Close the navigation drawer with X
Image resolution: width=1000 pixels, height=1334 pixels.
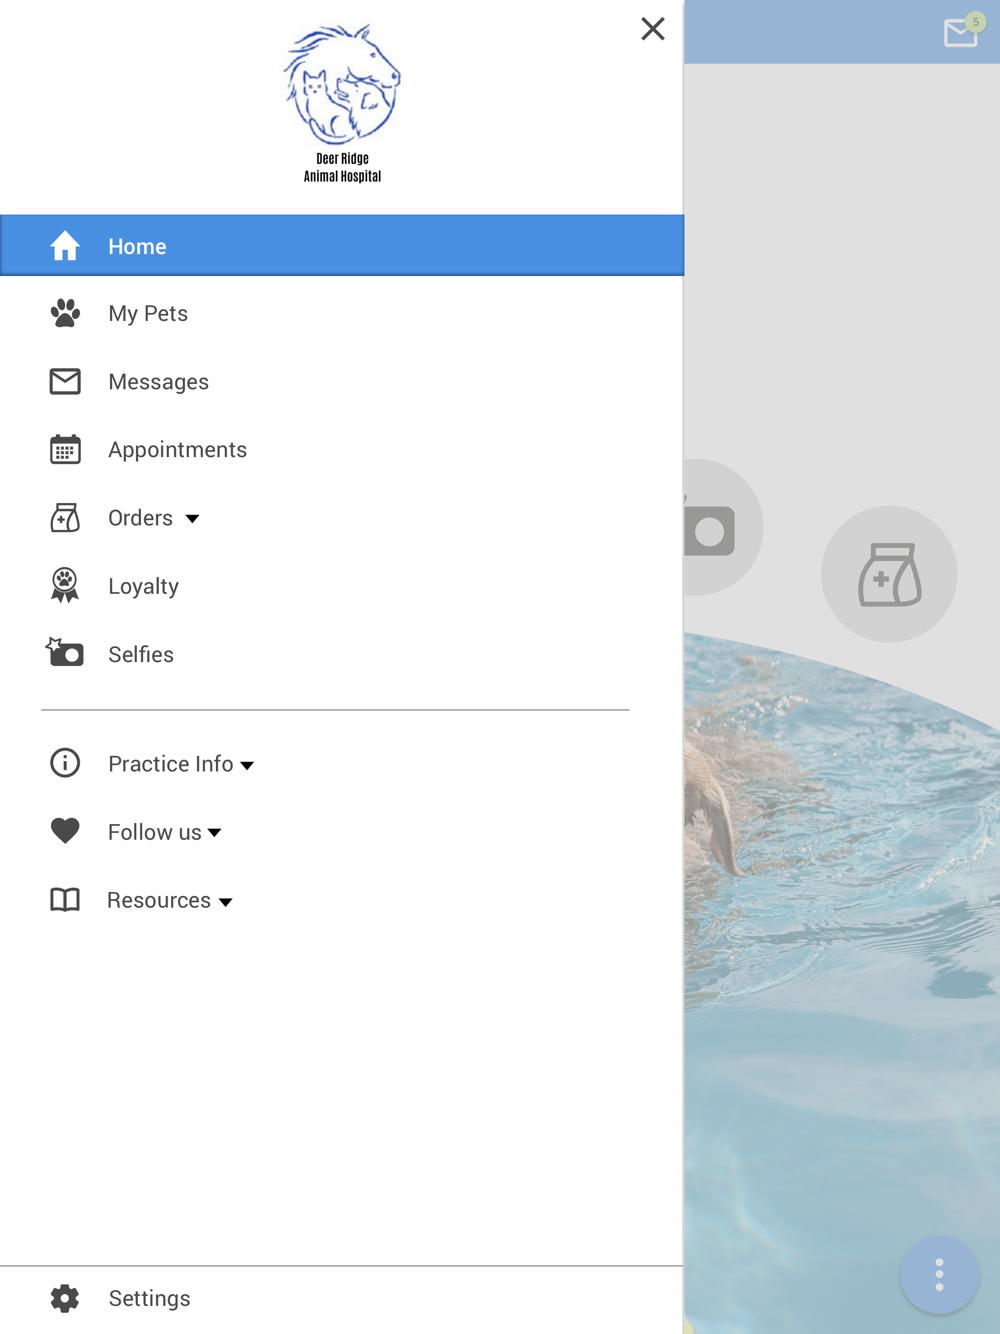[653, 29]
